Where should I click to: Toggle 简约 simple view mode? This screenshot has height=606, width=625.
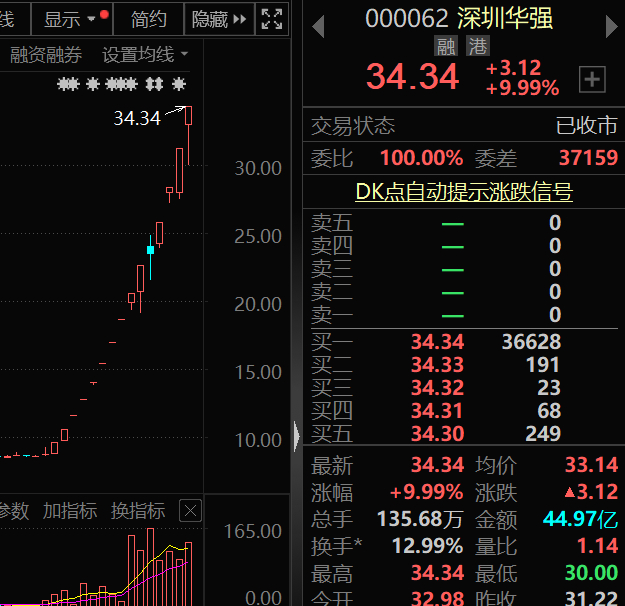coord(148,19)
